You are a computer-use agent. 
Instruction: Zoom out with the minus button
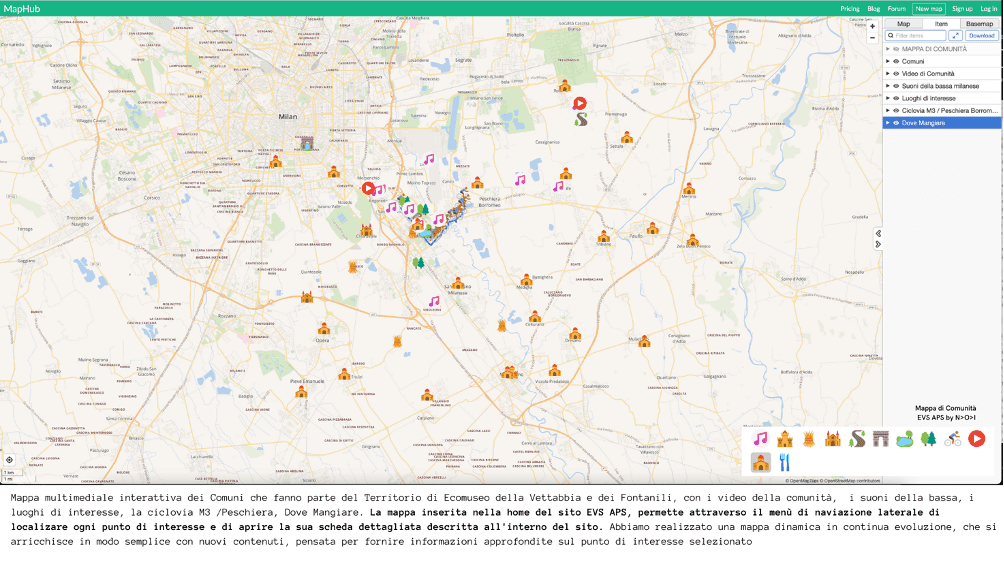coord(872,38)
